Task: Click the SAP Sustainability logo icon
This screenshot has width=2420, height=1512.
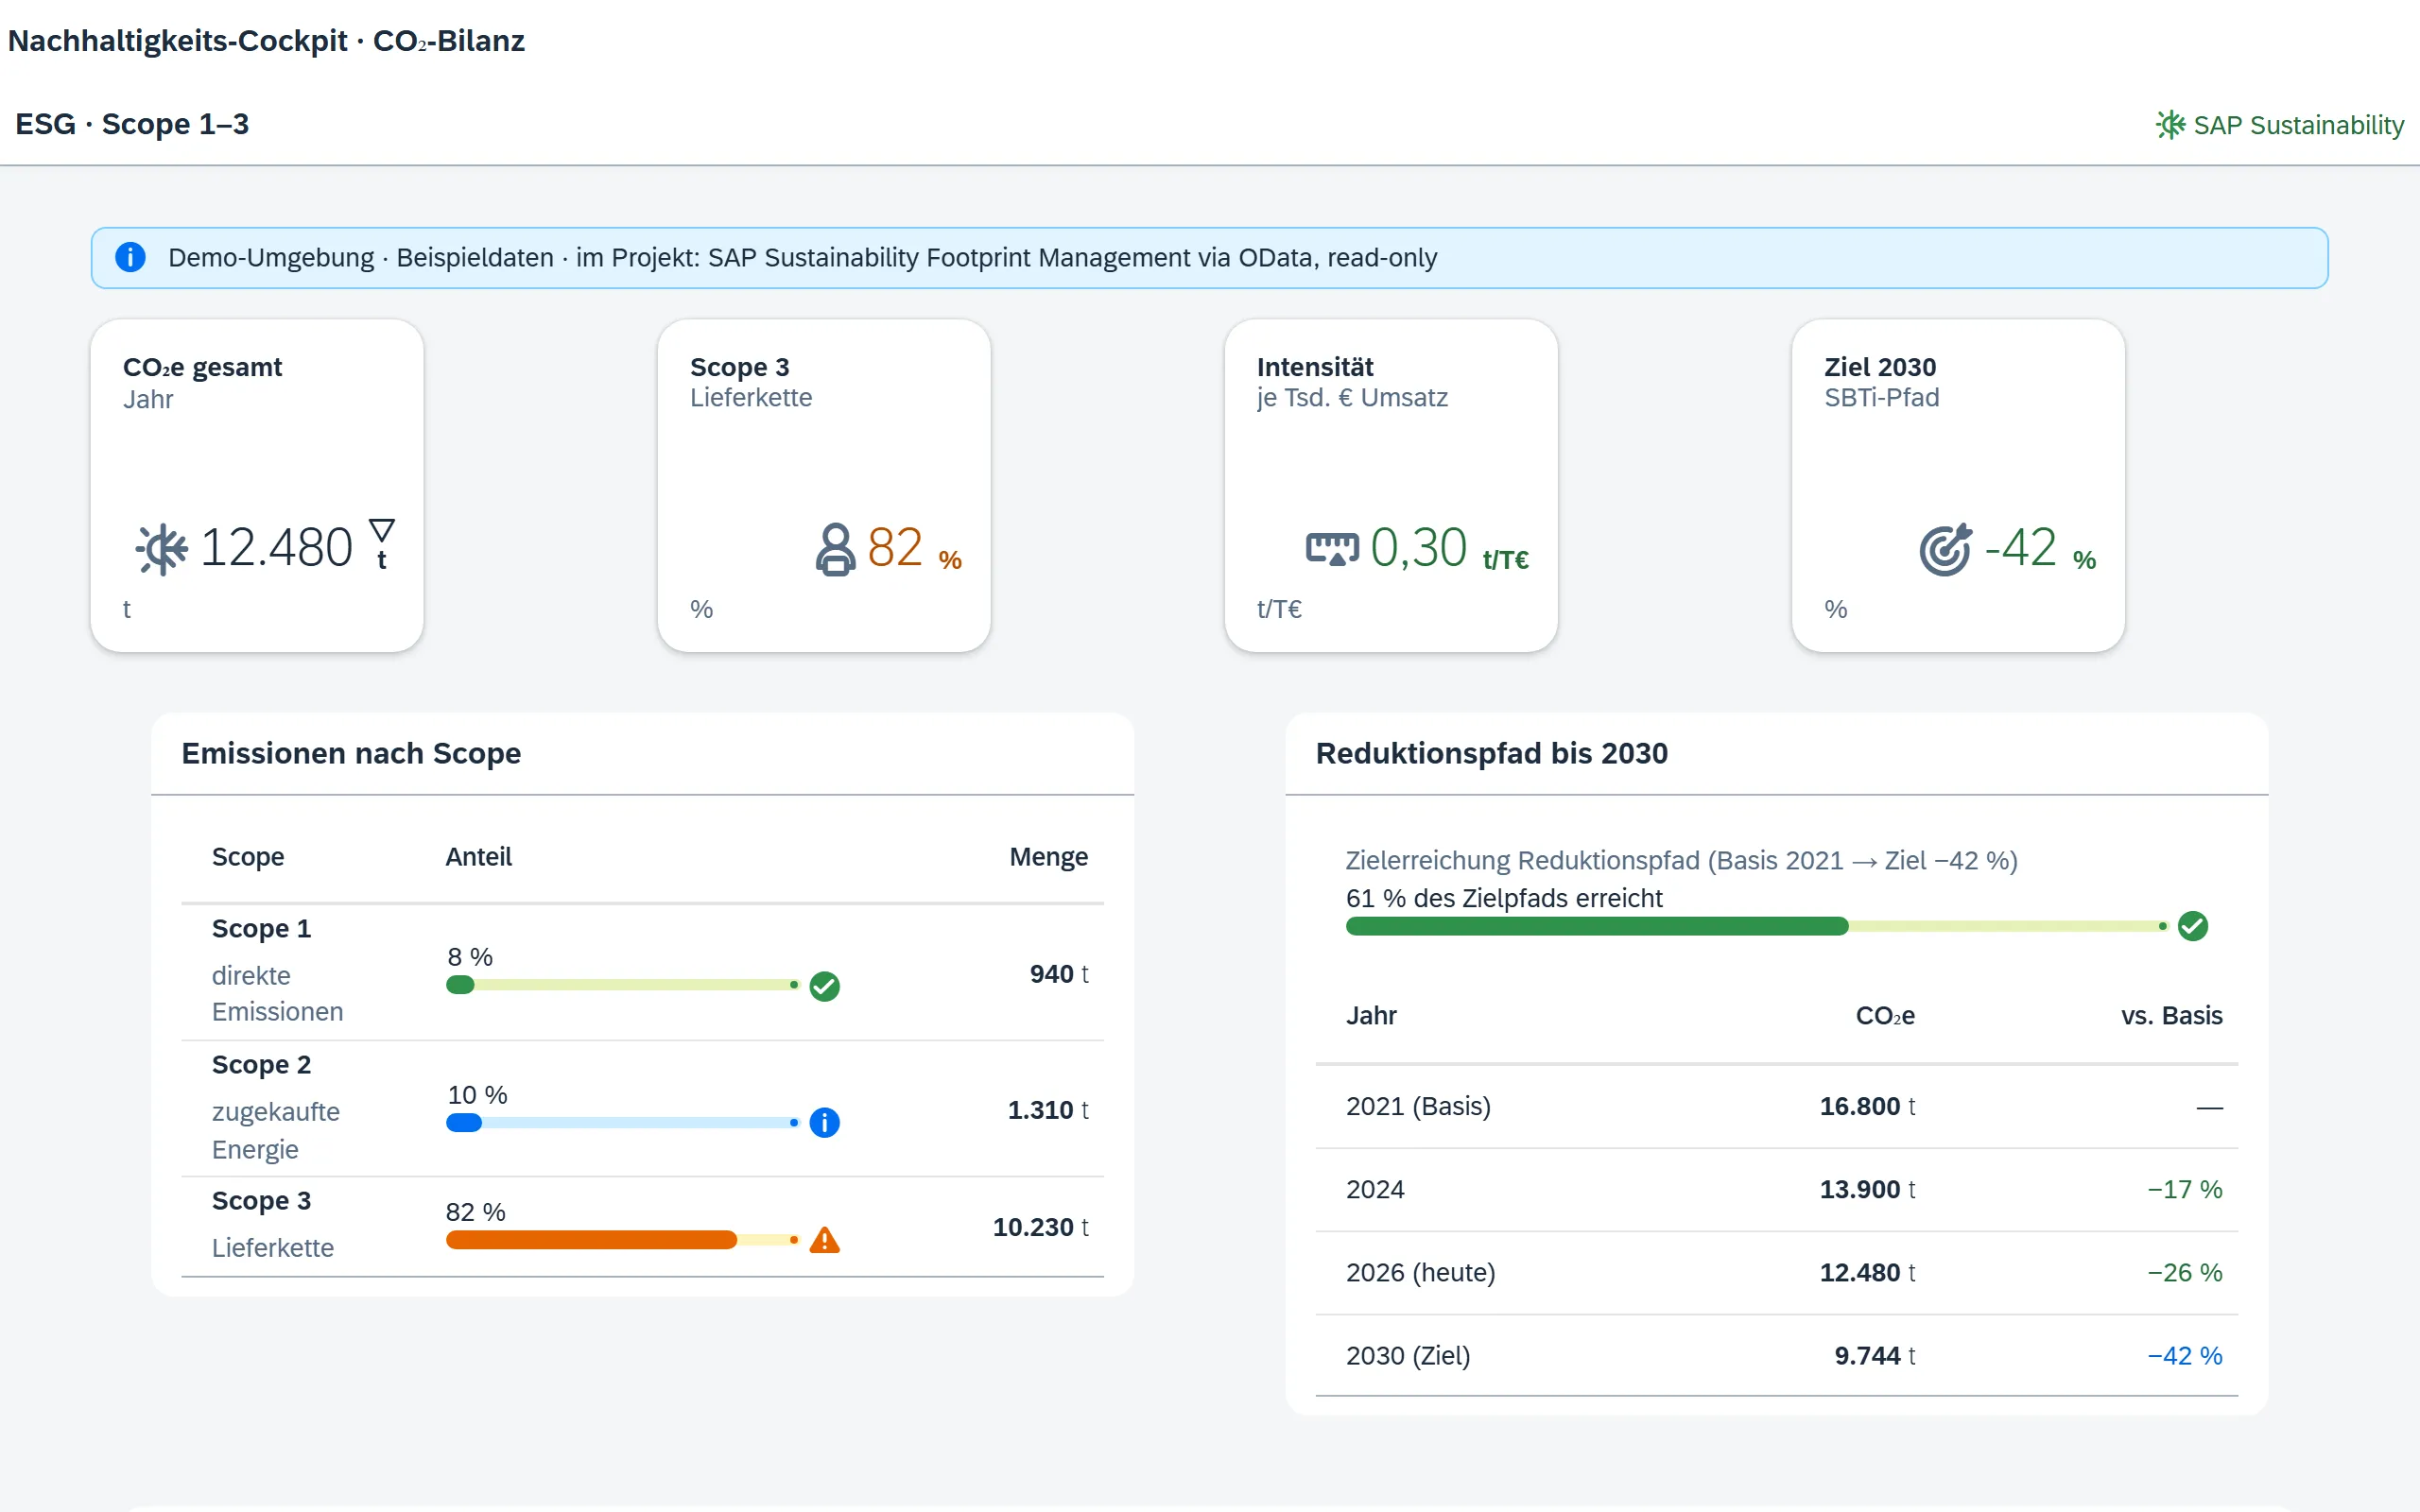Action: coord(2170,125)
